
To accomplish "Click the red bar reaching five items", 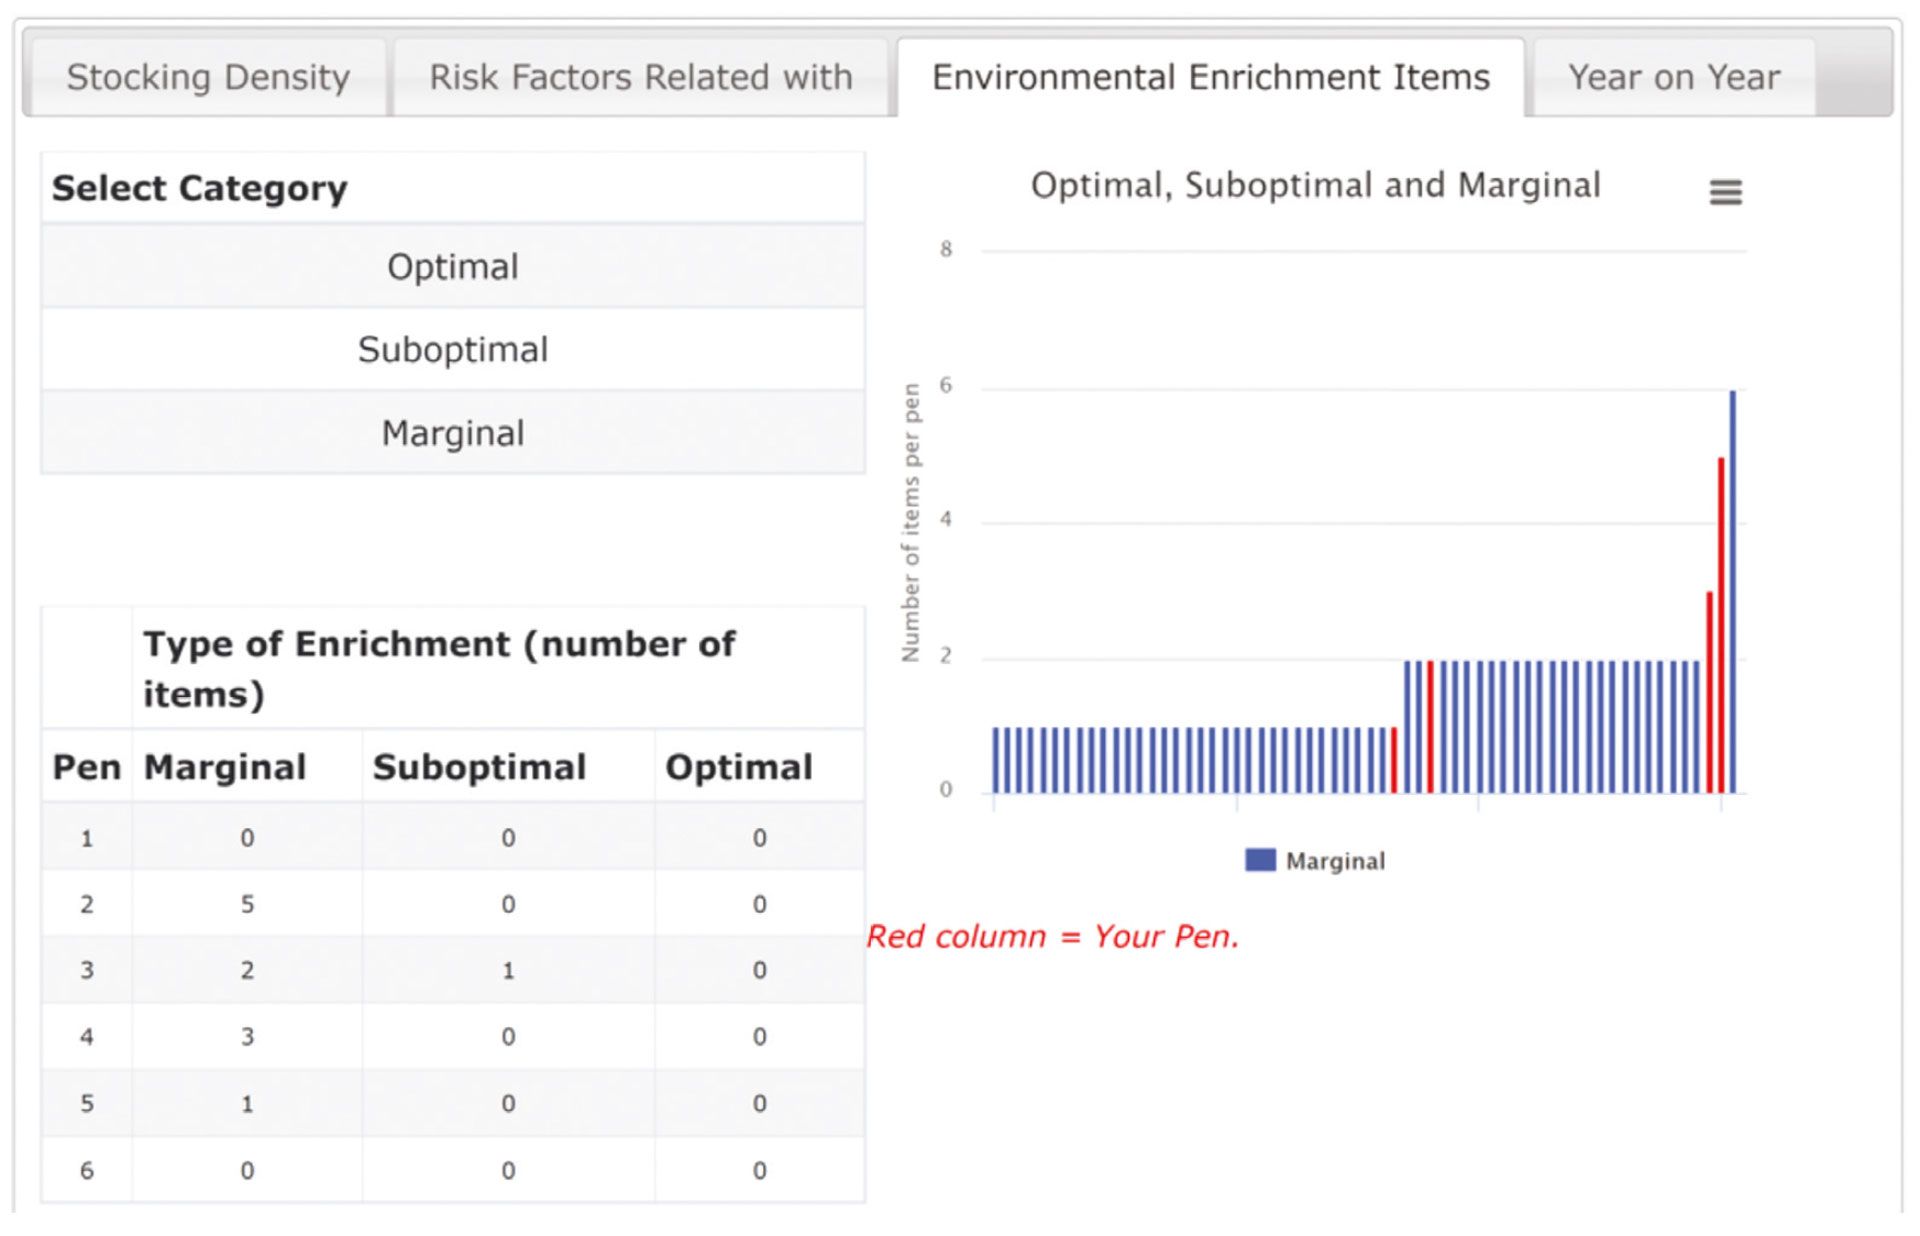I will pos(1721,626).
